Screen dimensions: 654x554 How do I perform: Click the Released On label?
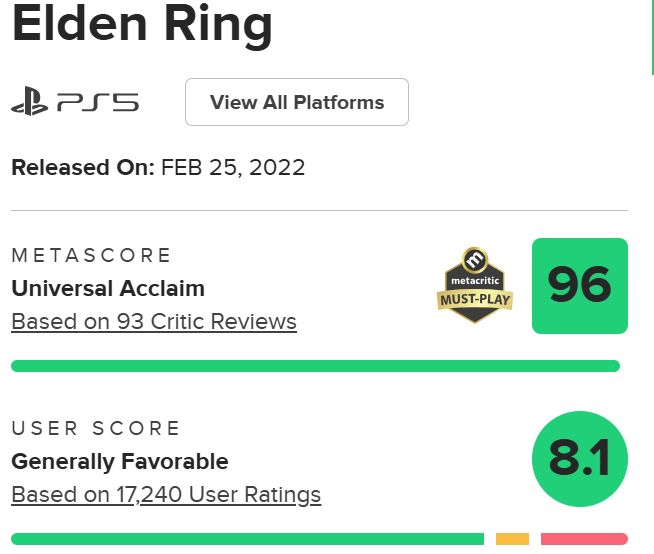pos(83,167)
